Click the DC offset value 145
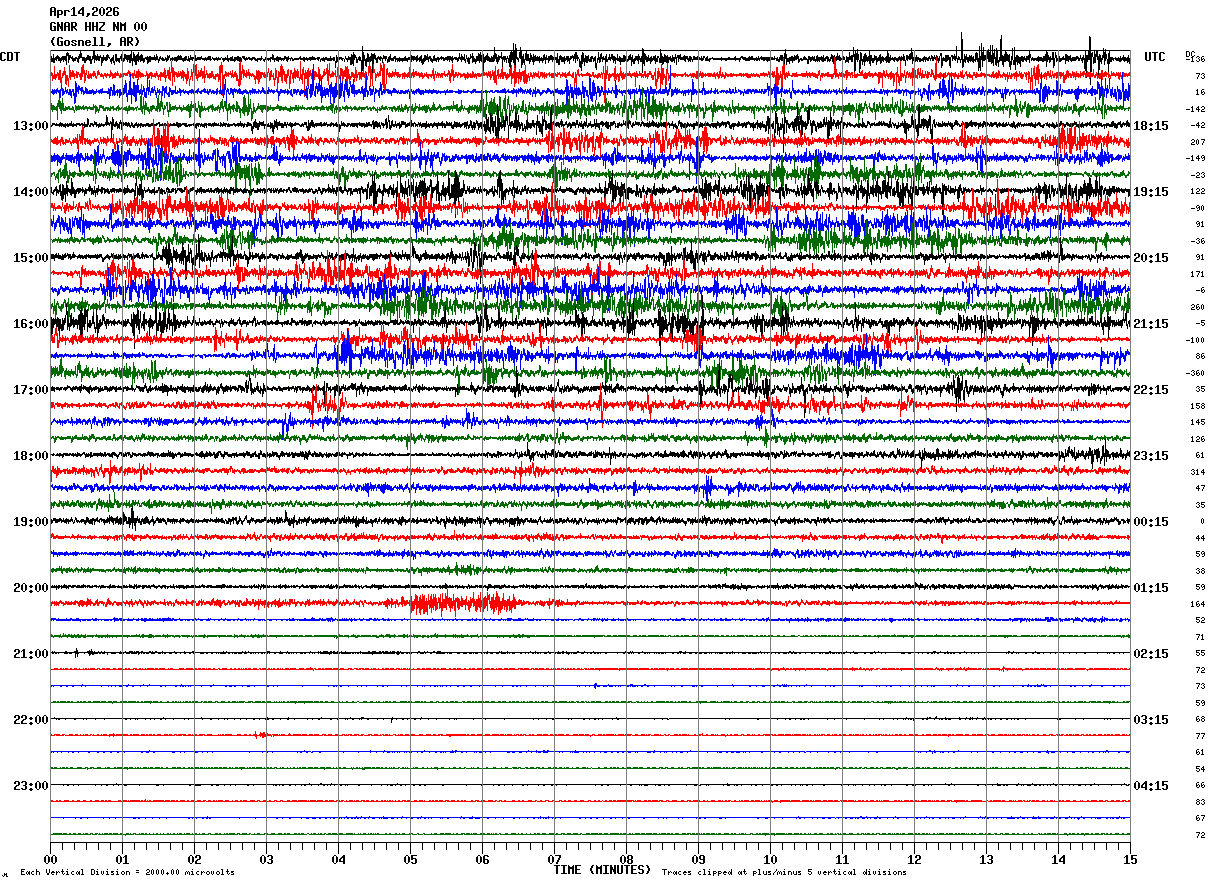This screenshot has width=1210, height=886. [x=1198, y=423]
